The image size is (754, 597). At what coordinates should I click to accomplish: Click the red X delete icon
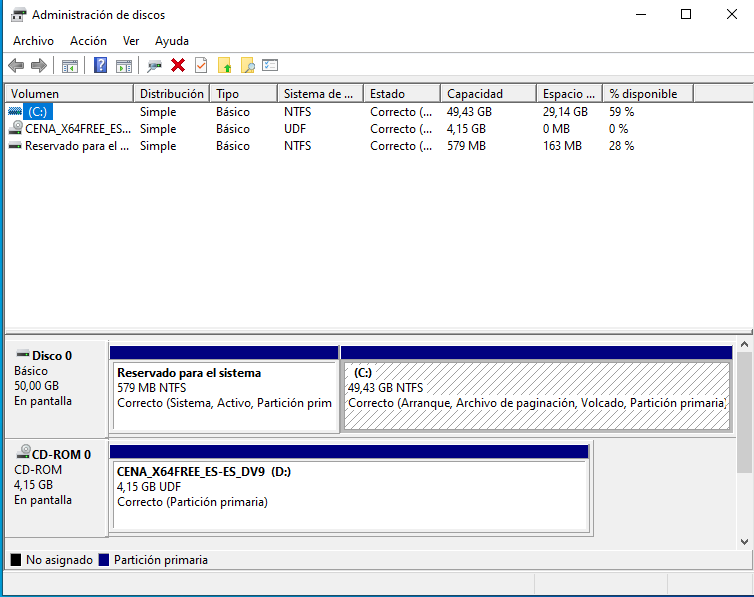click(x=178, y=66)
